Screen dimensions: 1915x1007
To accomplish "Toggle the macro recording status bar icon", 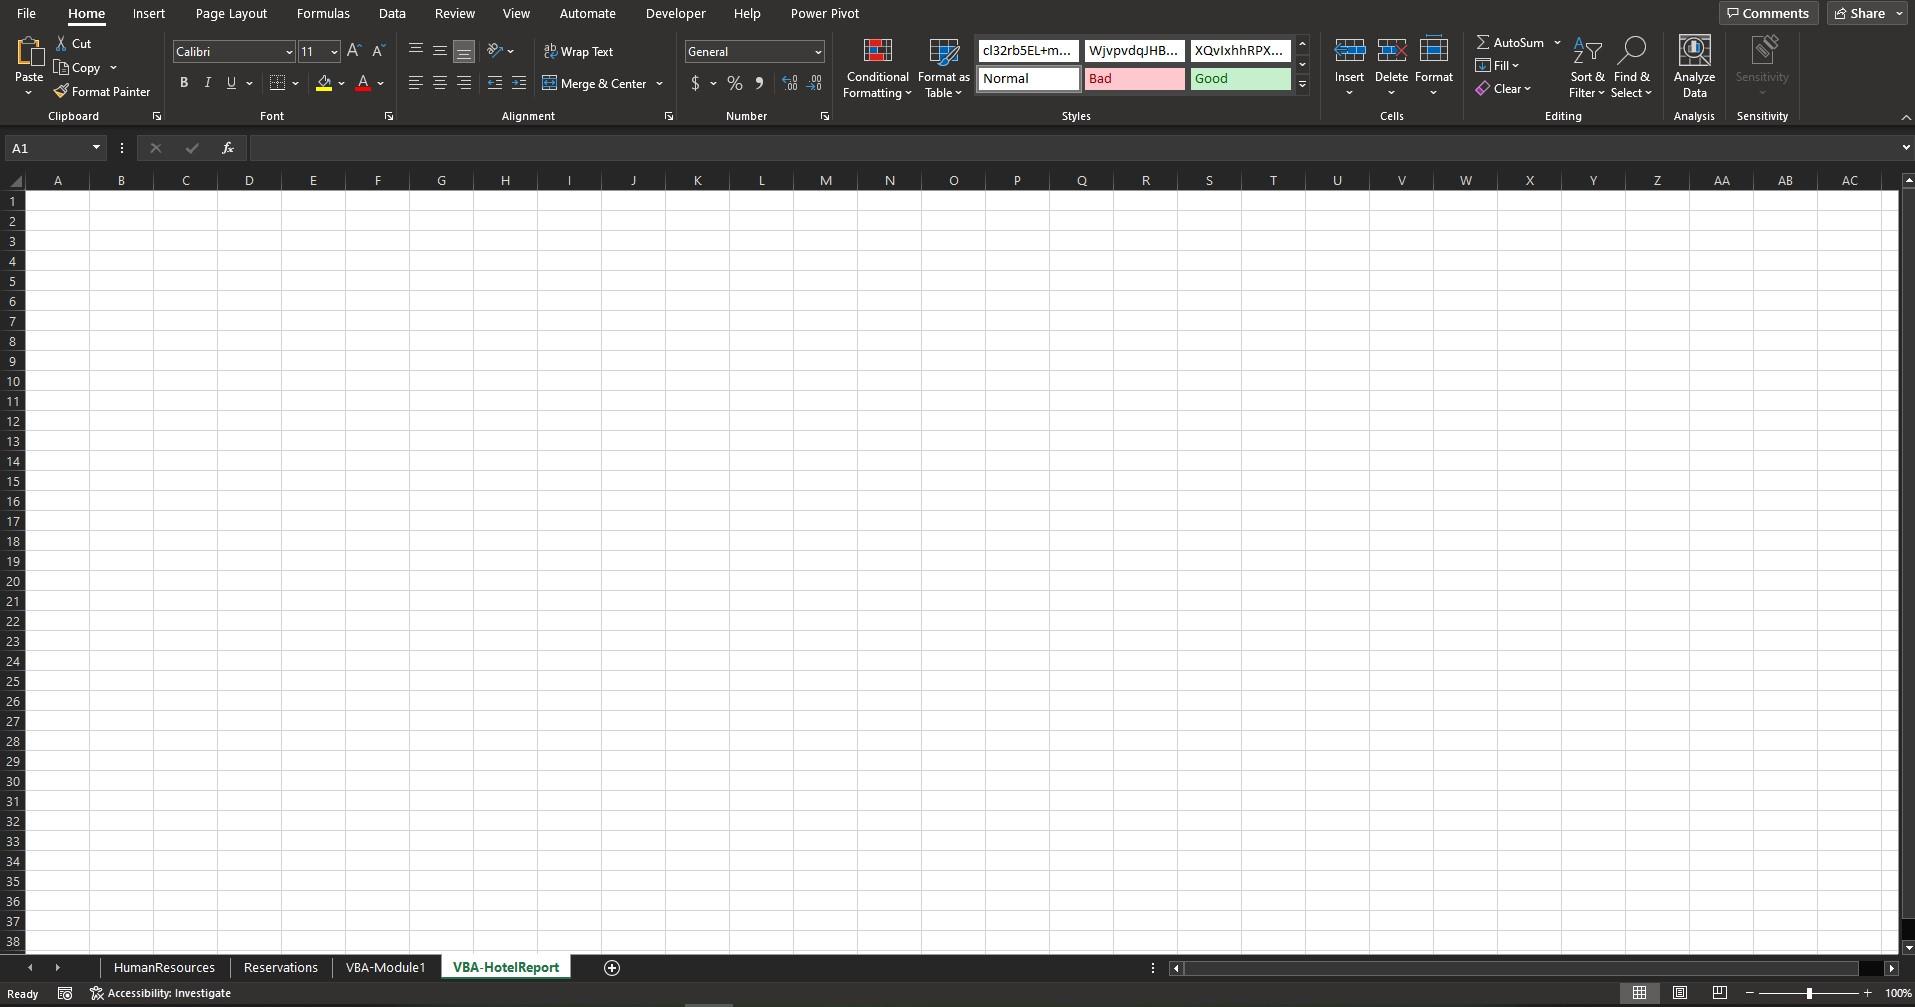I will click(x=65, y=994).
